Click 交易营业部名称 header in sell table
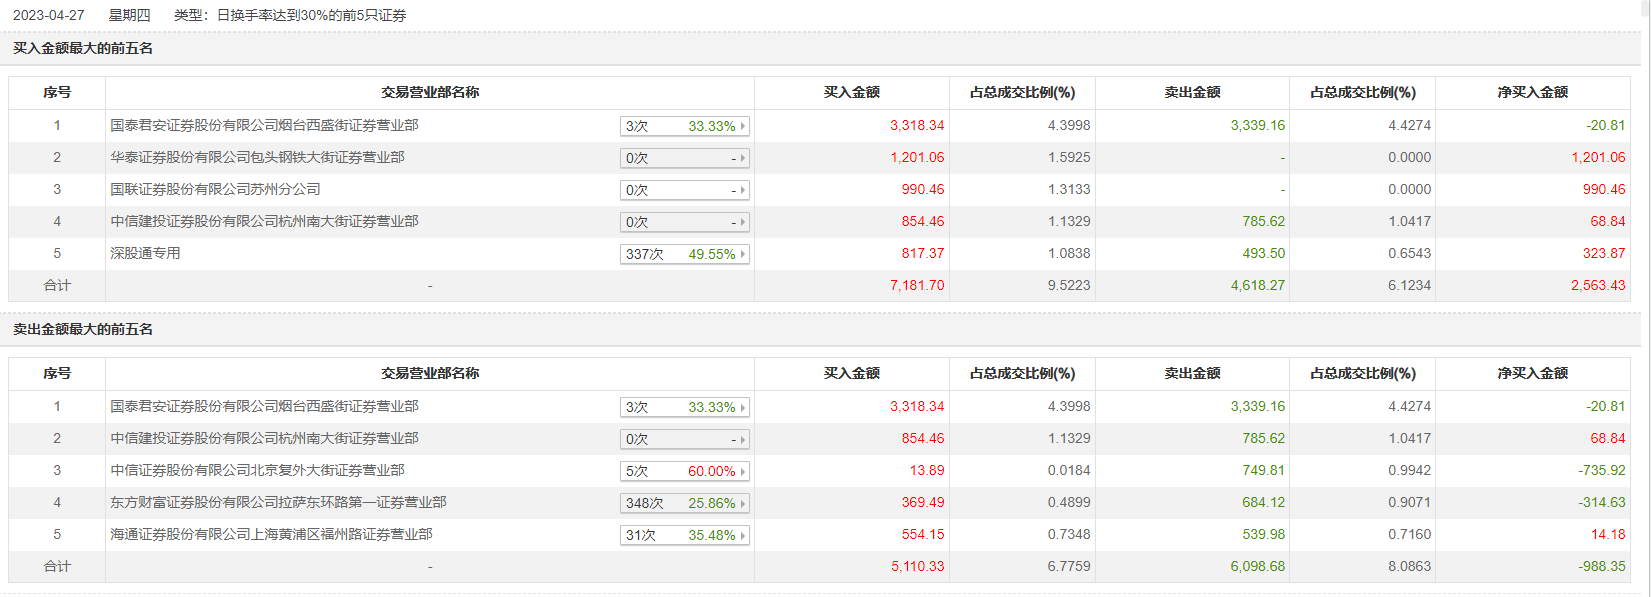Screen dimensions: 1651x597 point(429,373)
